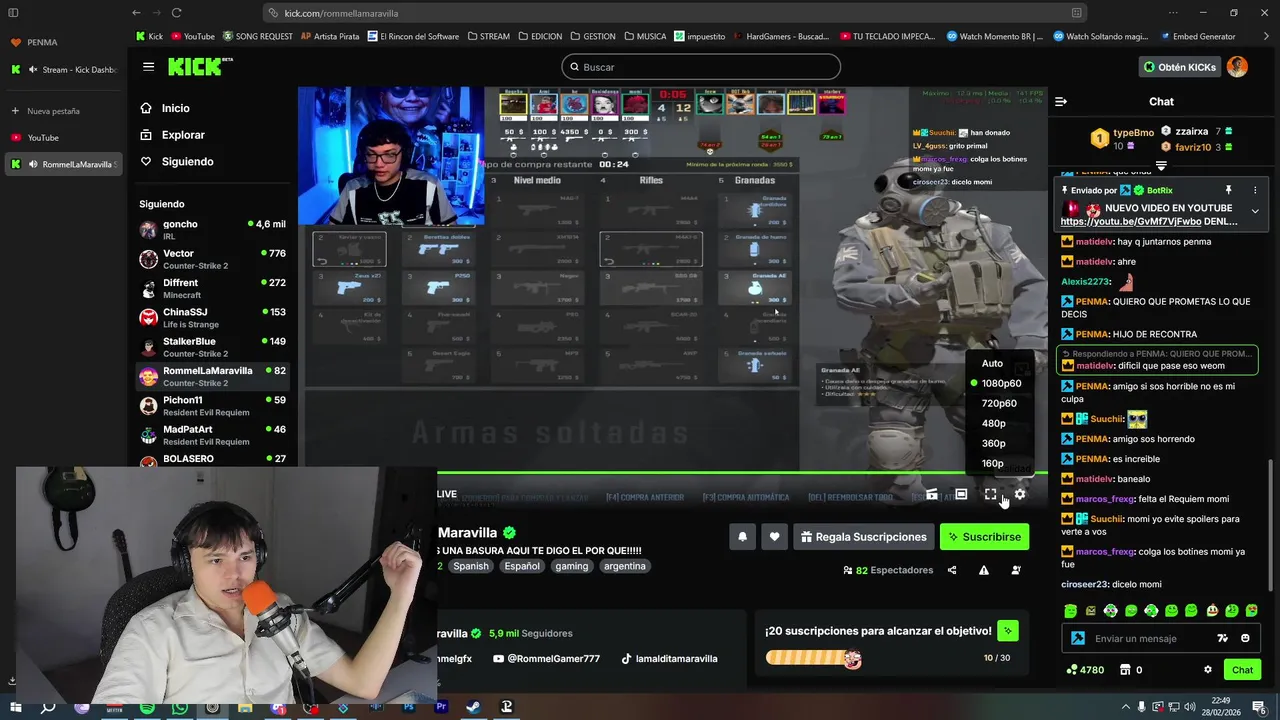Open StalkerBlue channel in following list
Image resolution: width=1280 pixels, height=720 pixels.
212,347
